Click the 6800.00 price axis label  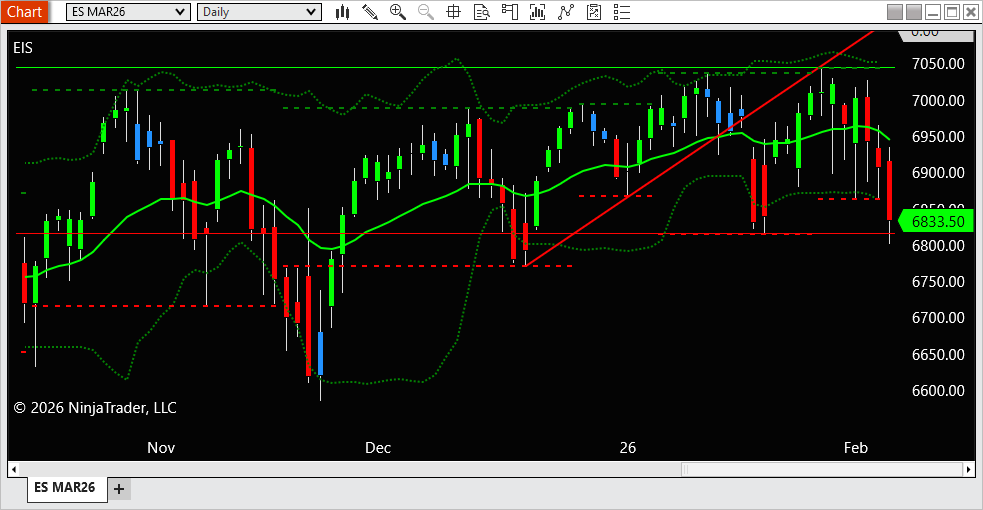pos(938,246)
